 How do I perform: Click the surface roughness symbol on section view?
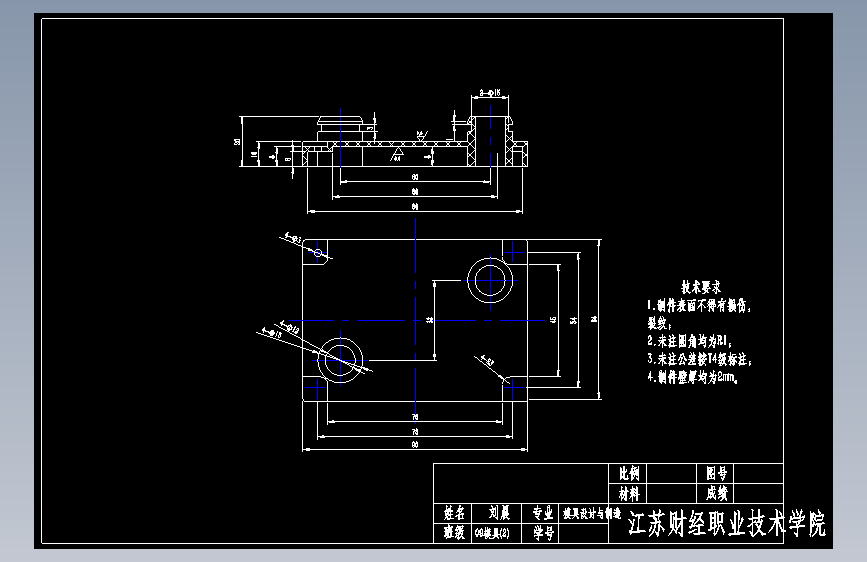click(422, 136)
